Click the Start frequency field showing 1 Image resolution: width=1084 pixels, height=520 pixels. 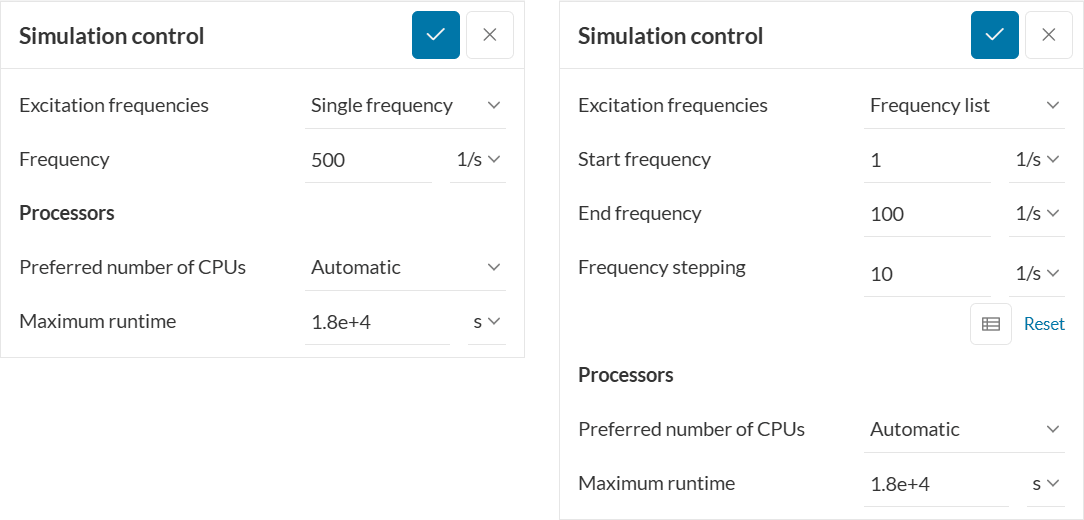point(927,159)
